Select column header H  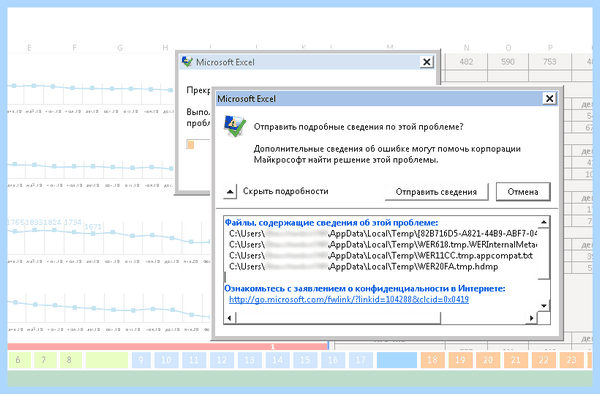165,48
